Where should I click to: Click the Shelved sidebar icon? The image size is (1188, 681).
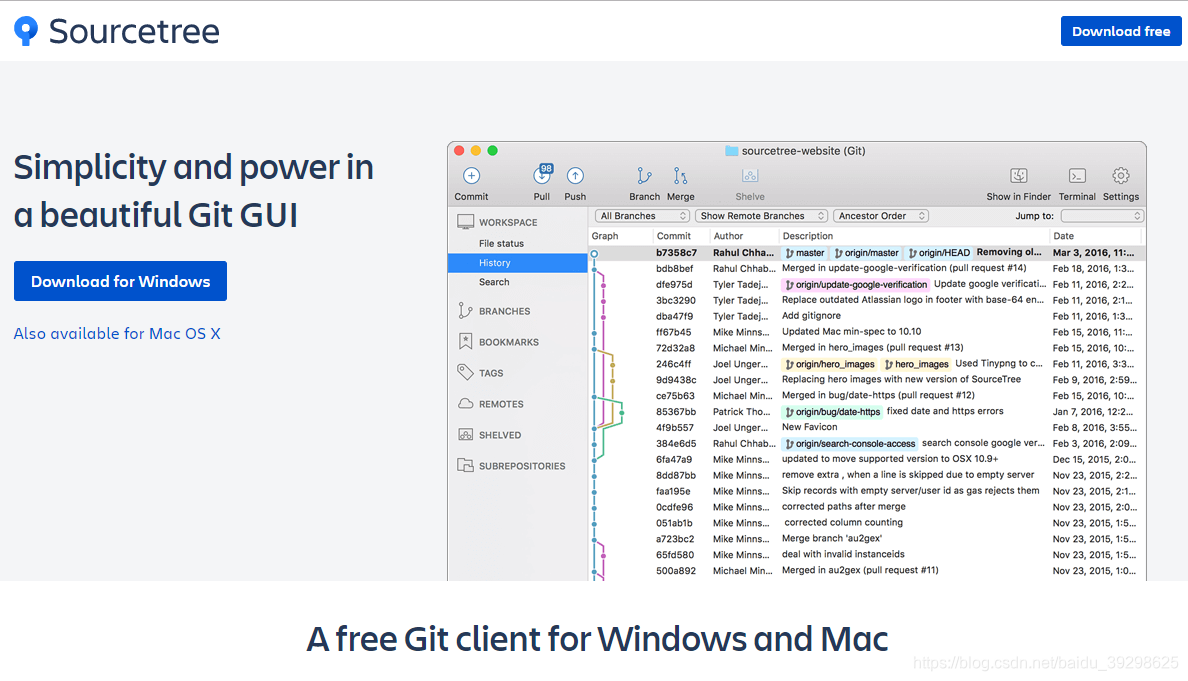pyautogui.click(x=465, y=435)
